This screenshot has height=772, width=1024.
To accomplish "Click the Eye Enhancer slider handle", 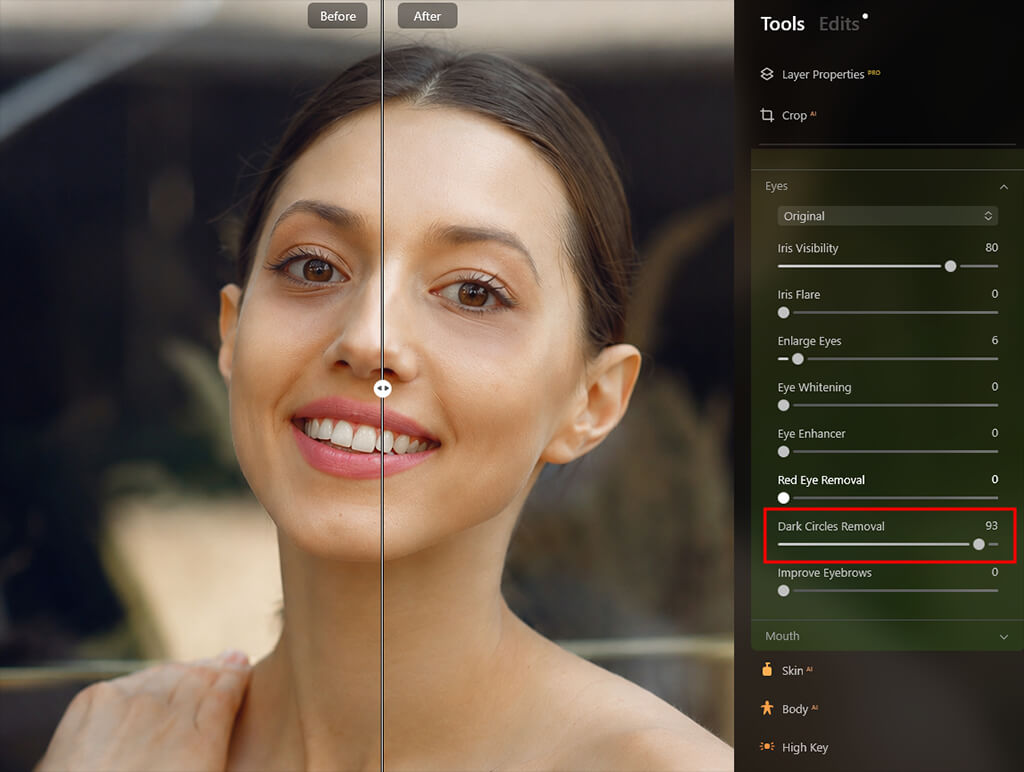I will tap(784, 451).
